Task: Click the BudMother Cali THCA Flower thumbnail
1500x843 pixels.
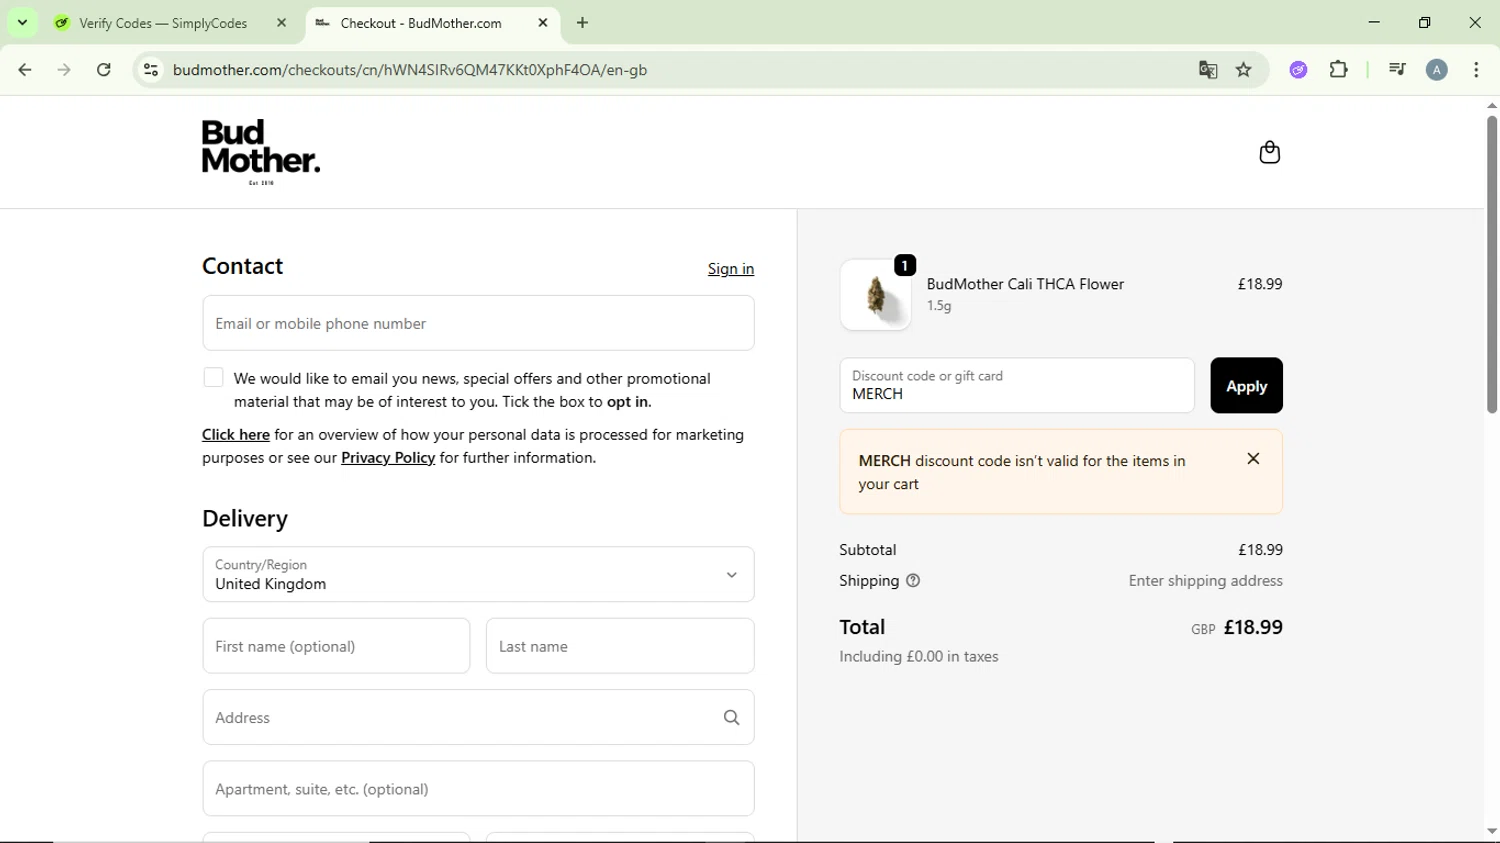Action: pyautogui.click(x=876, y=295)
